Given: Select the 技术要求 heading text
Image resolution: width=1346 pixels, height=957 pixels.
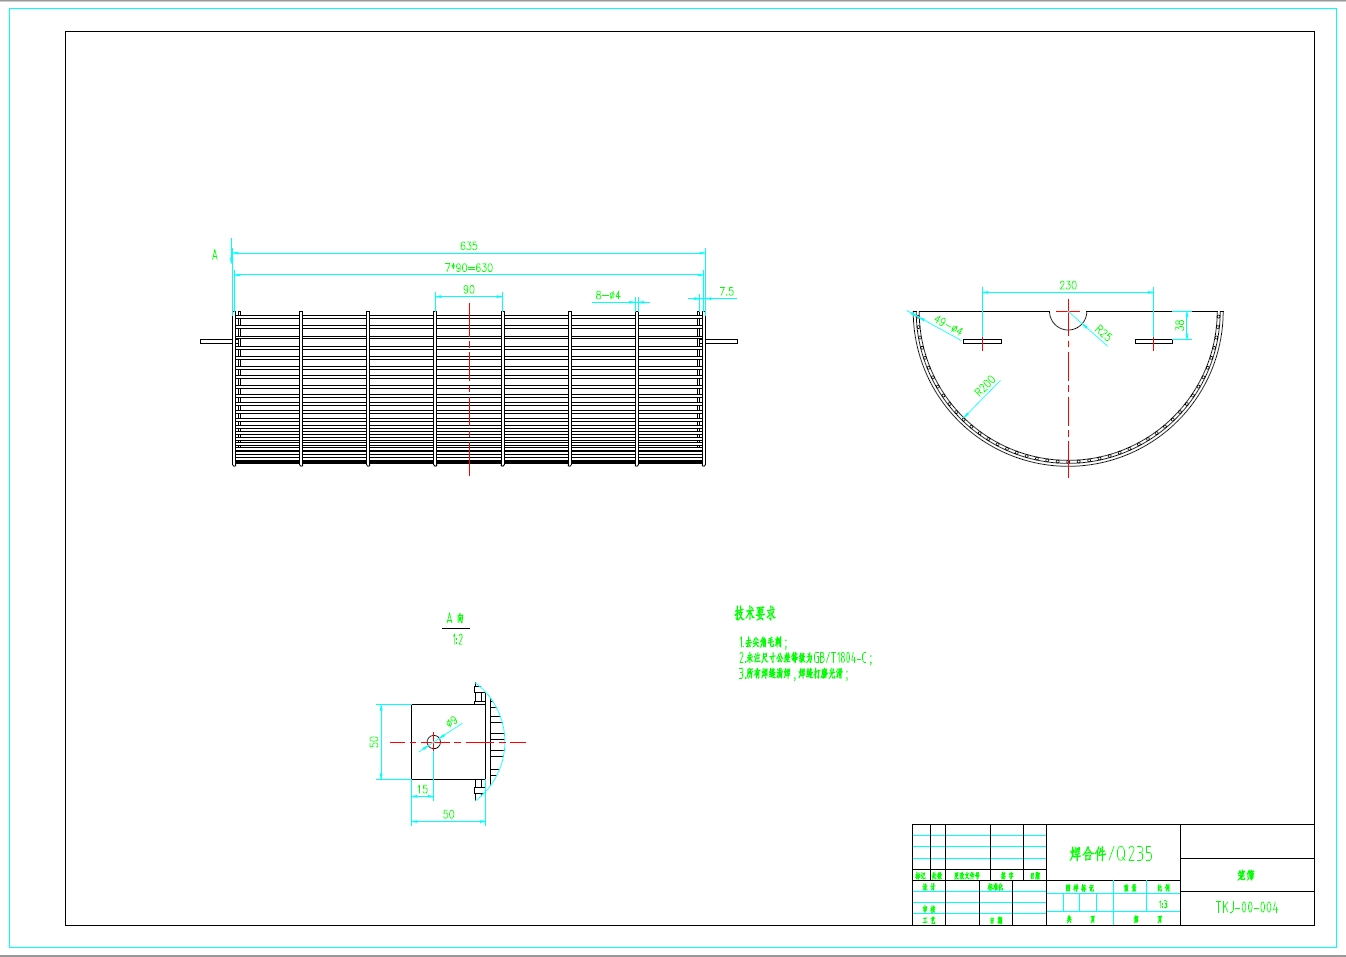Looking at the screenshot, I should click(755, 613).
